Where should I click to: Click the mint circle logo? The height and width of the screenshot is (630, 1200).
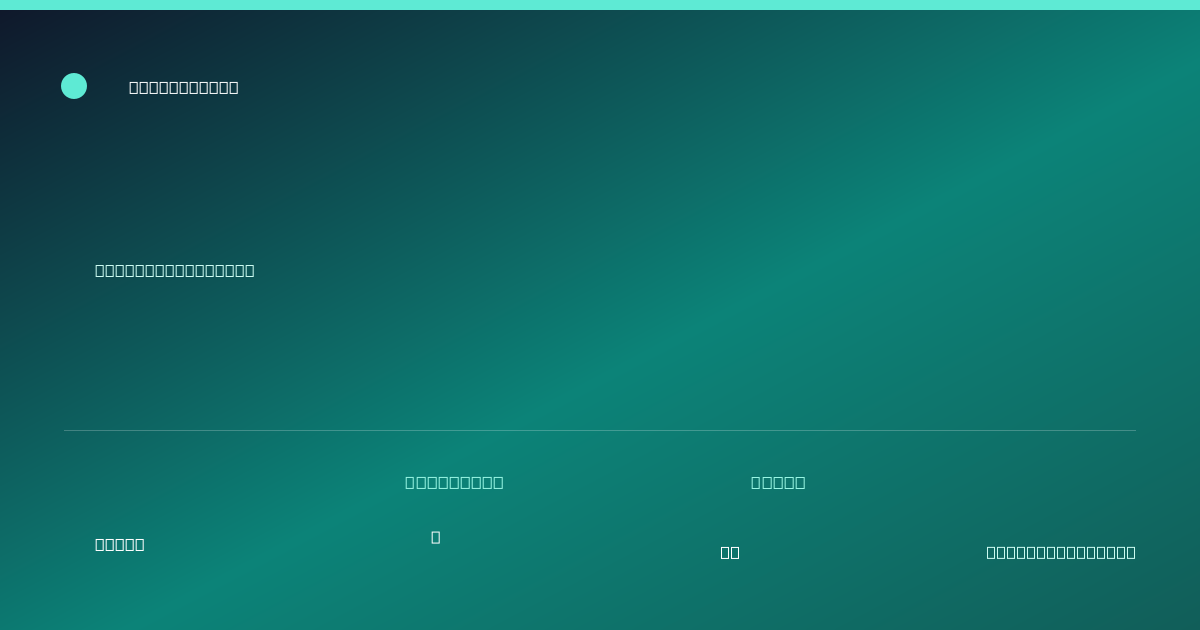[74, 86]
